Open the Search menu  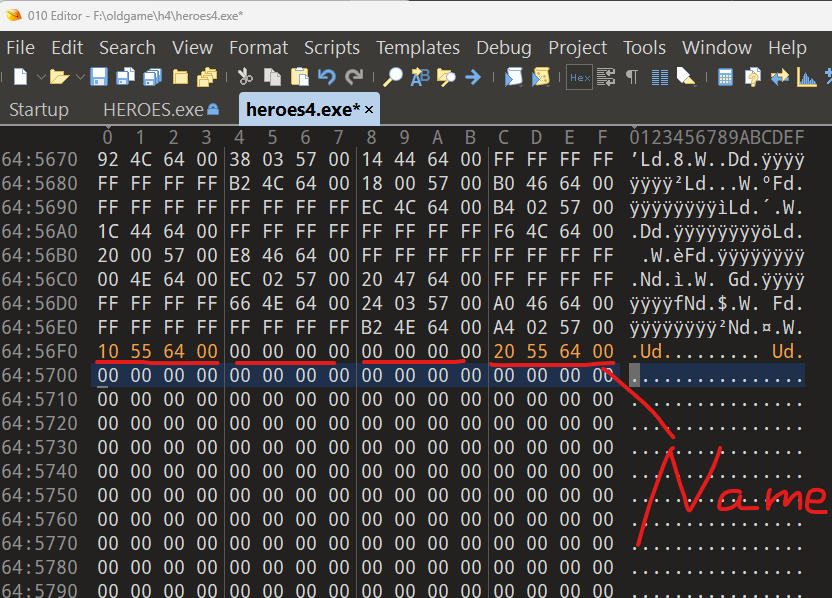pyautogui.click(x=127, y=48)
